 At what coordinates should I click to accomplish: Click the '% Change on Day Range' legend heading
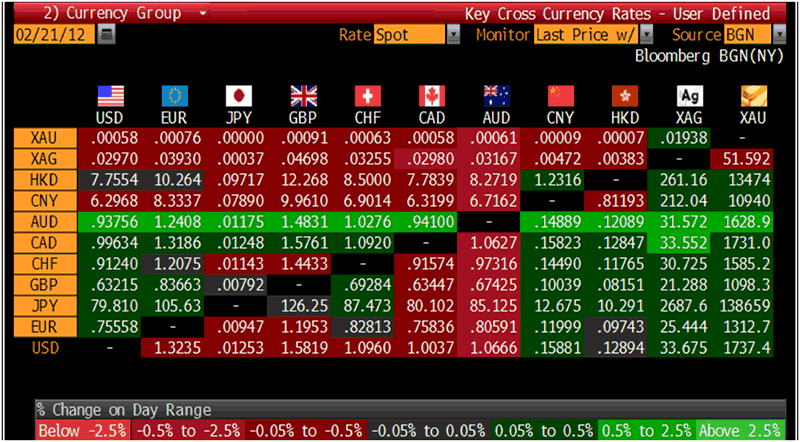pyautogui.click(x=124, y=410)
